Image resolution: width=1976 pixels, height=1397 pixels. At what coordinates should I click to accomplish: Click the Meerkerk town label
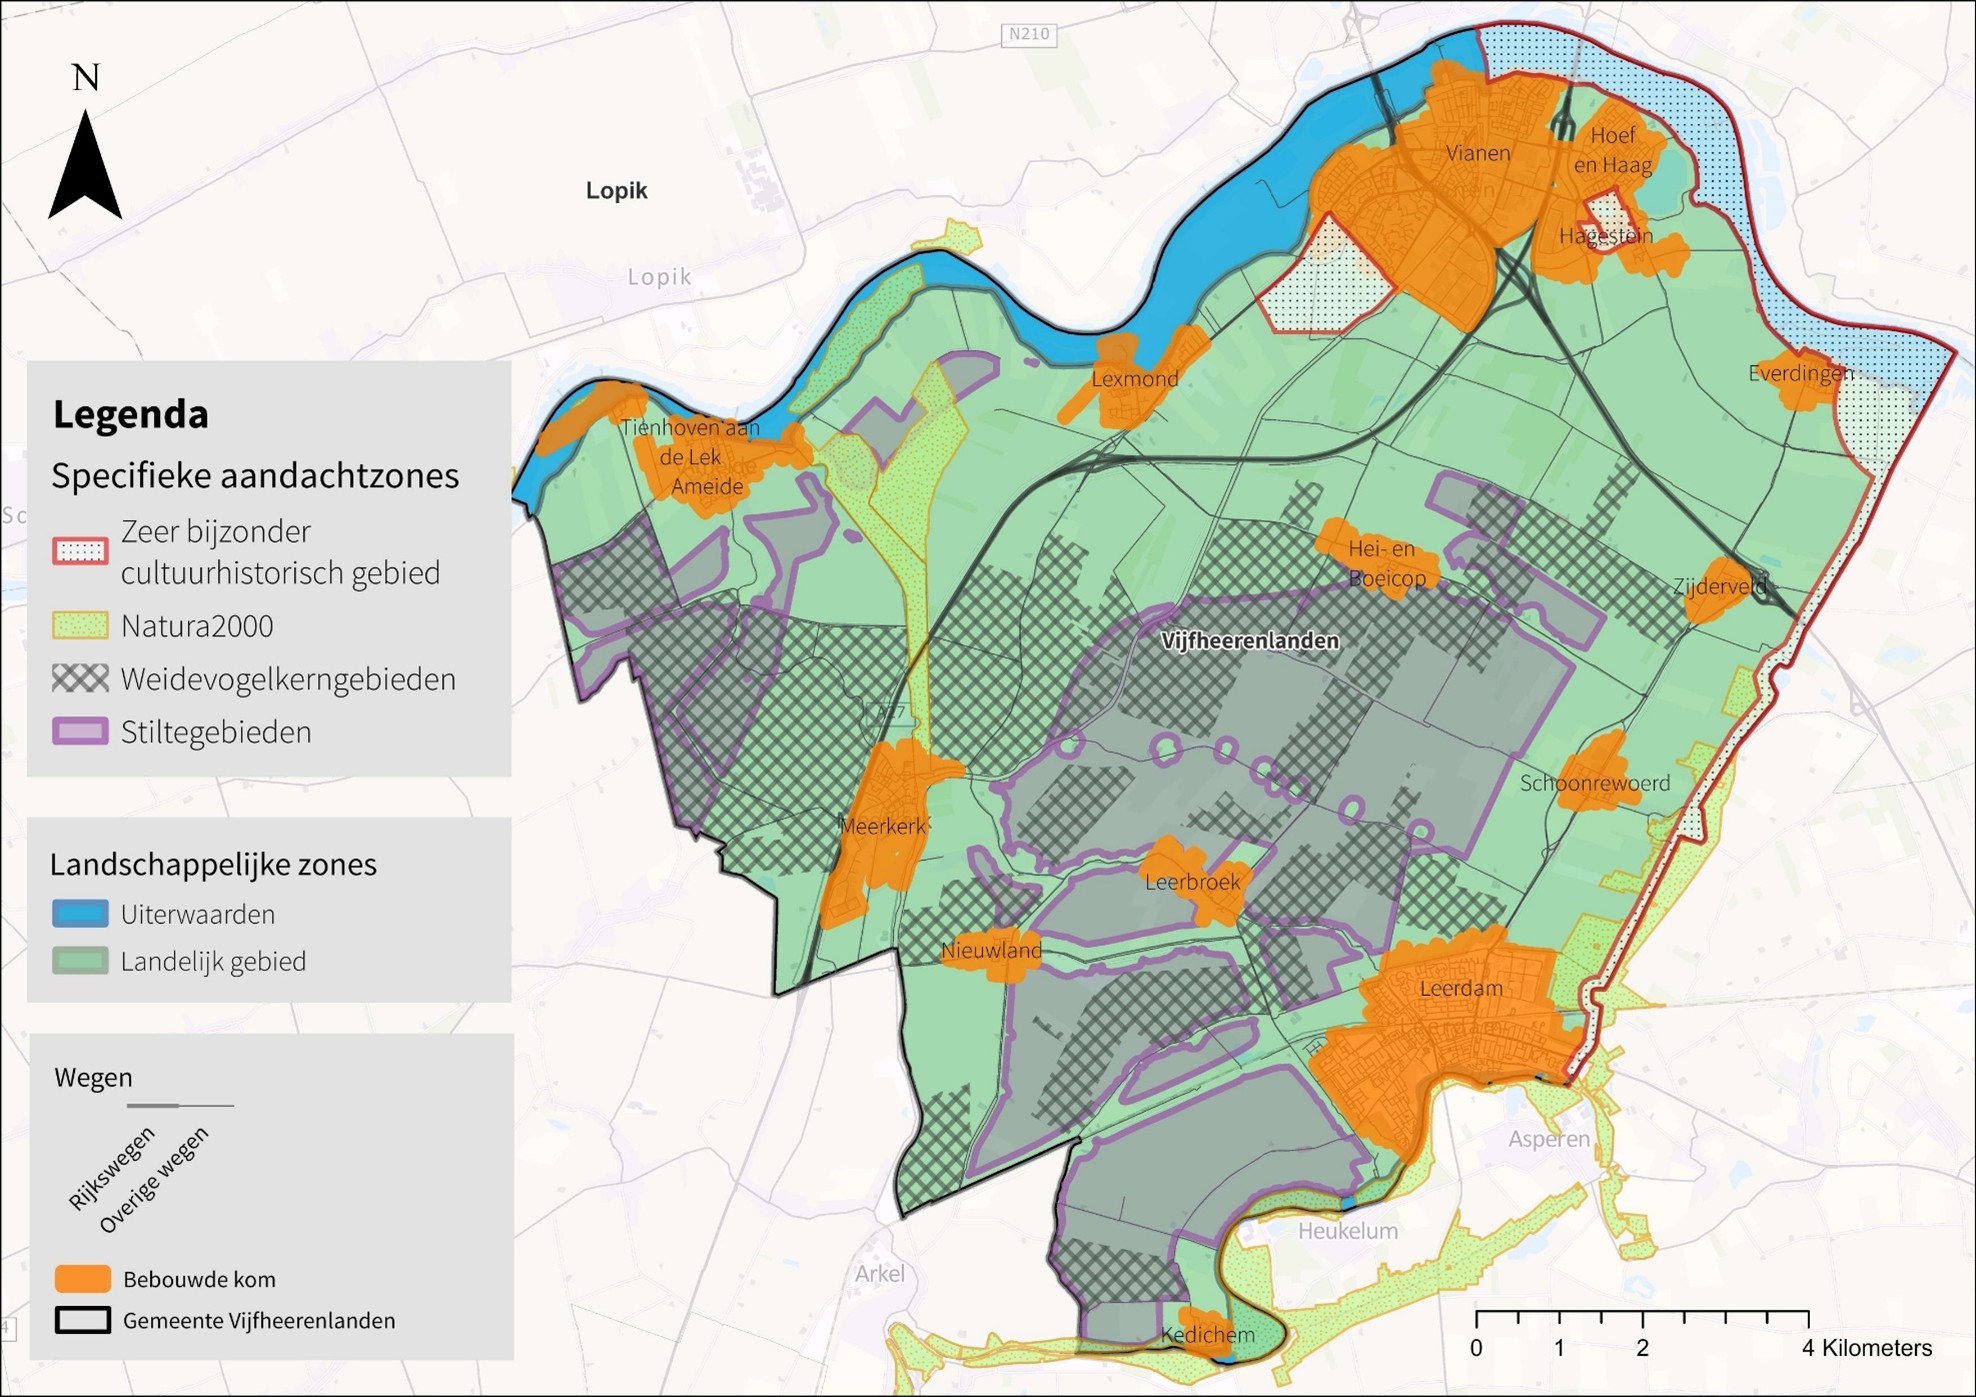pos(883,826)
